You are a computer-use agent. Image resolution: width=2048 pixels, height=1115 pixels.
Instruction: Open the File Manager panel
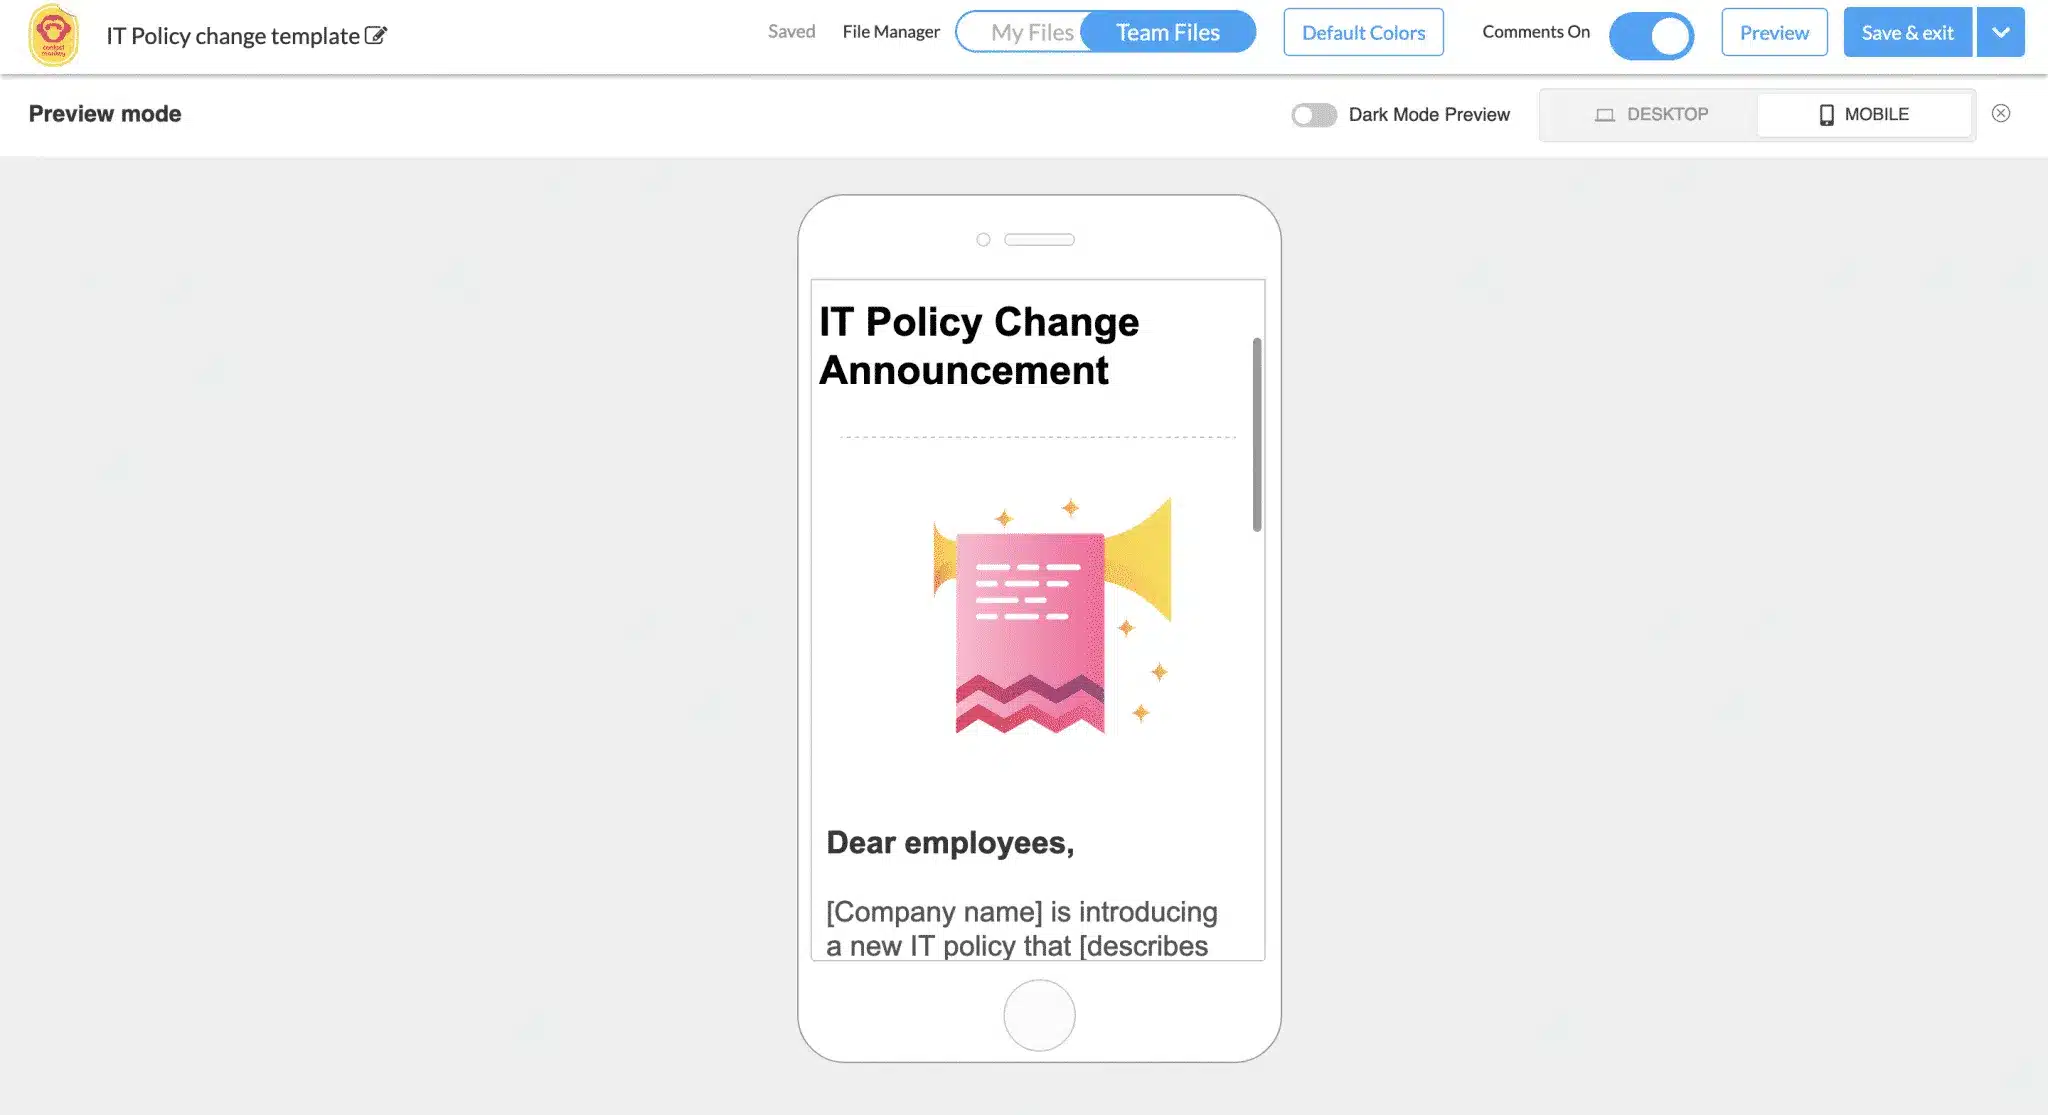tap(891, 32)
